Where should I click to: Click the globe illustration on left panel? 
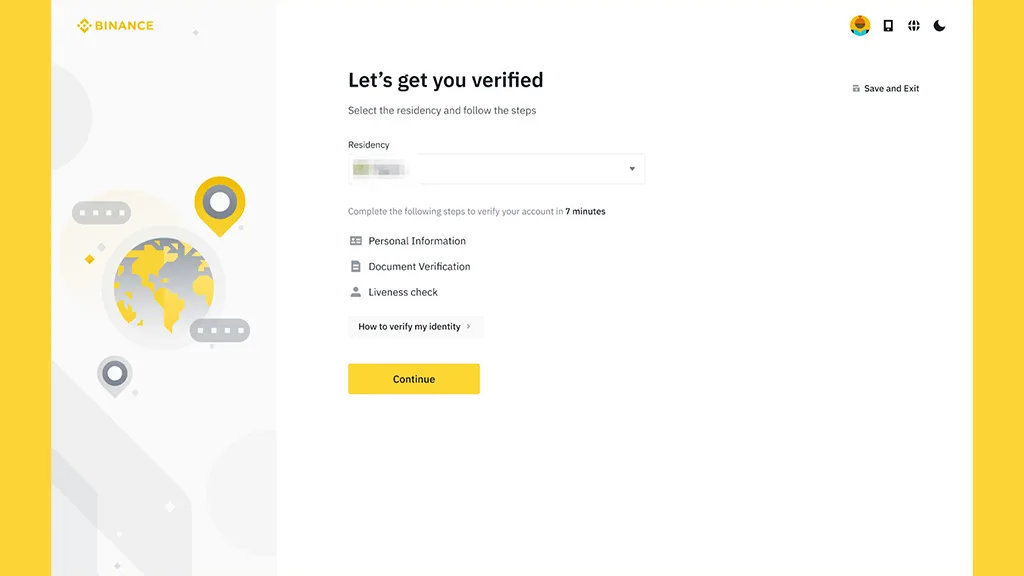click(x=163, y=285)
